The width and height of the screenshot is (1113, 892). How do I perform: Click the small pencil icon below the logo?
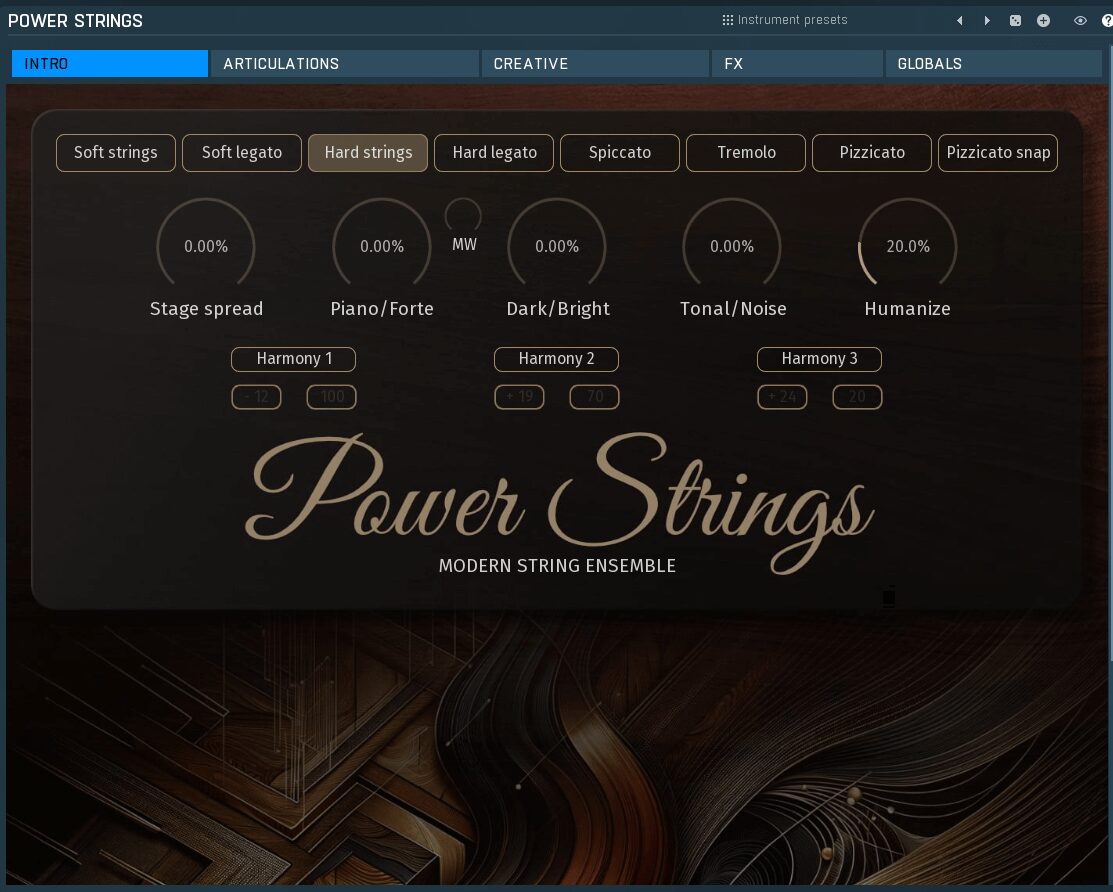click(x=887, y=597)
